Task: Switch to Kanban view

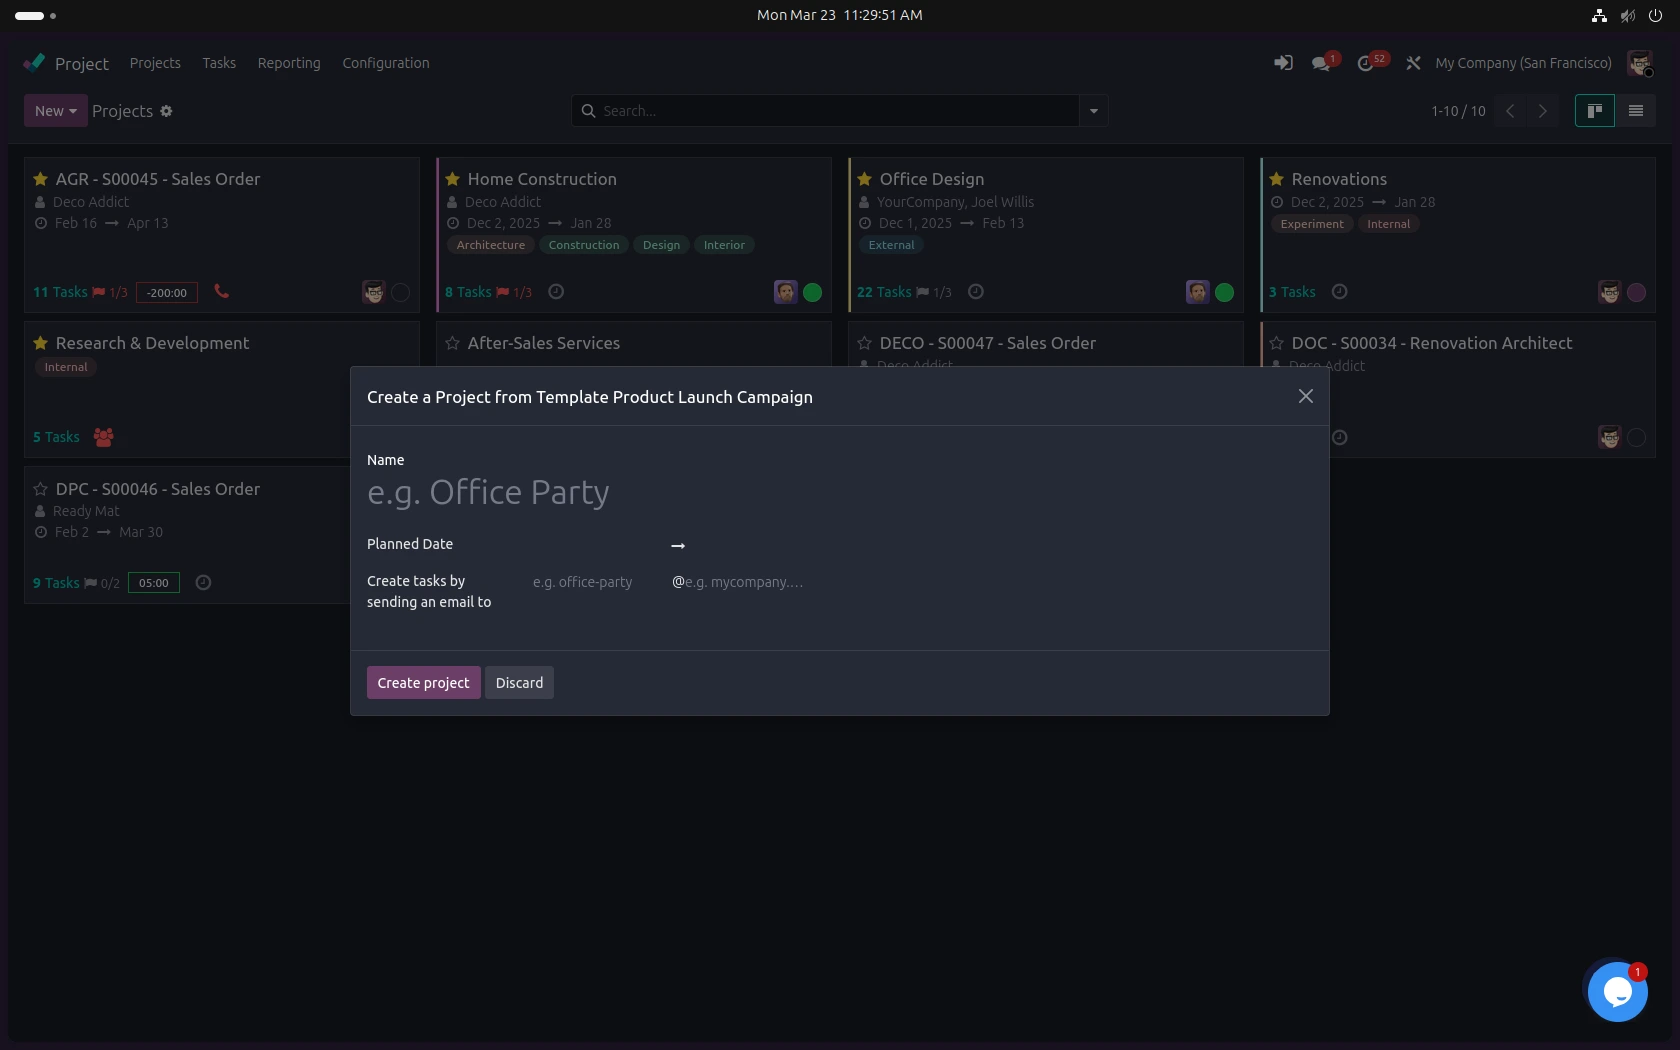Action: point(1595,111)
